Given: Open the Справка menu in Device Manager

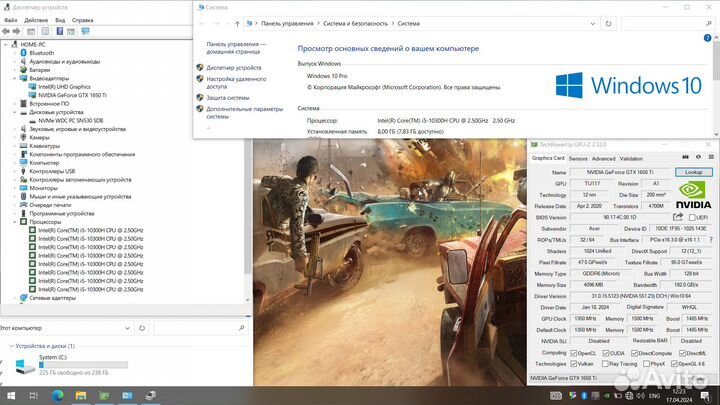Looking at the screenshot, I should pyautogui.click(x=83, y=20).
